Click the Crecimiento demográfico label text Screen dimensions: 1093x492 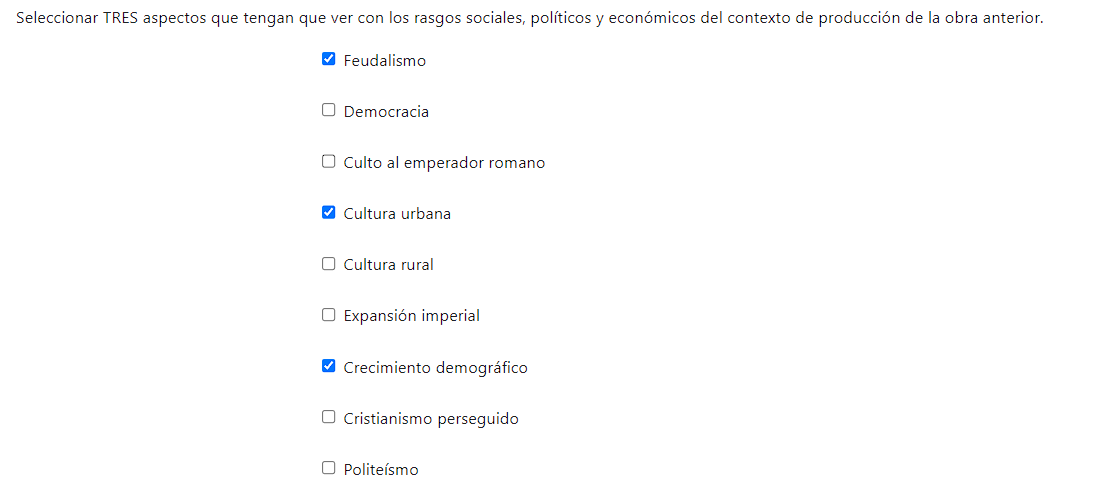click(435, 368)
